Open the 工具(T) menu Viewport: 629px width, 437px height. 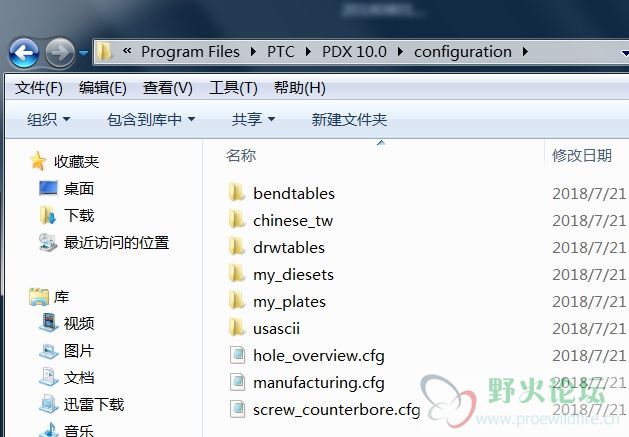233,88
